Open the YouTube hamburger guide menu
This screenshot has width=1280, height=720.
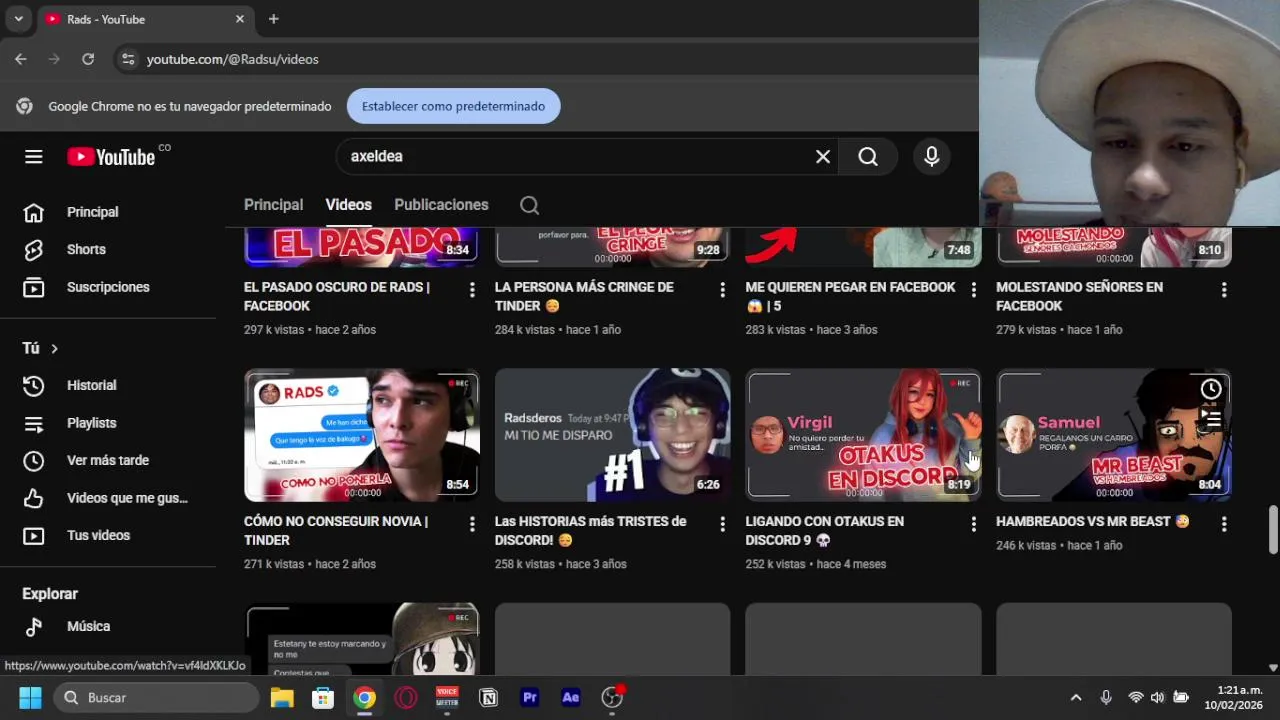point(34,157)
